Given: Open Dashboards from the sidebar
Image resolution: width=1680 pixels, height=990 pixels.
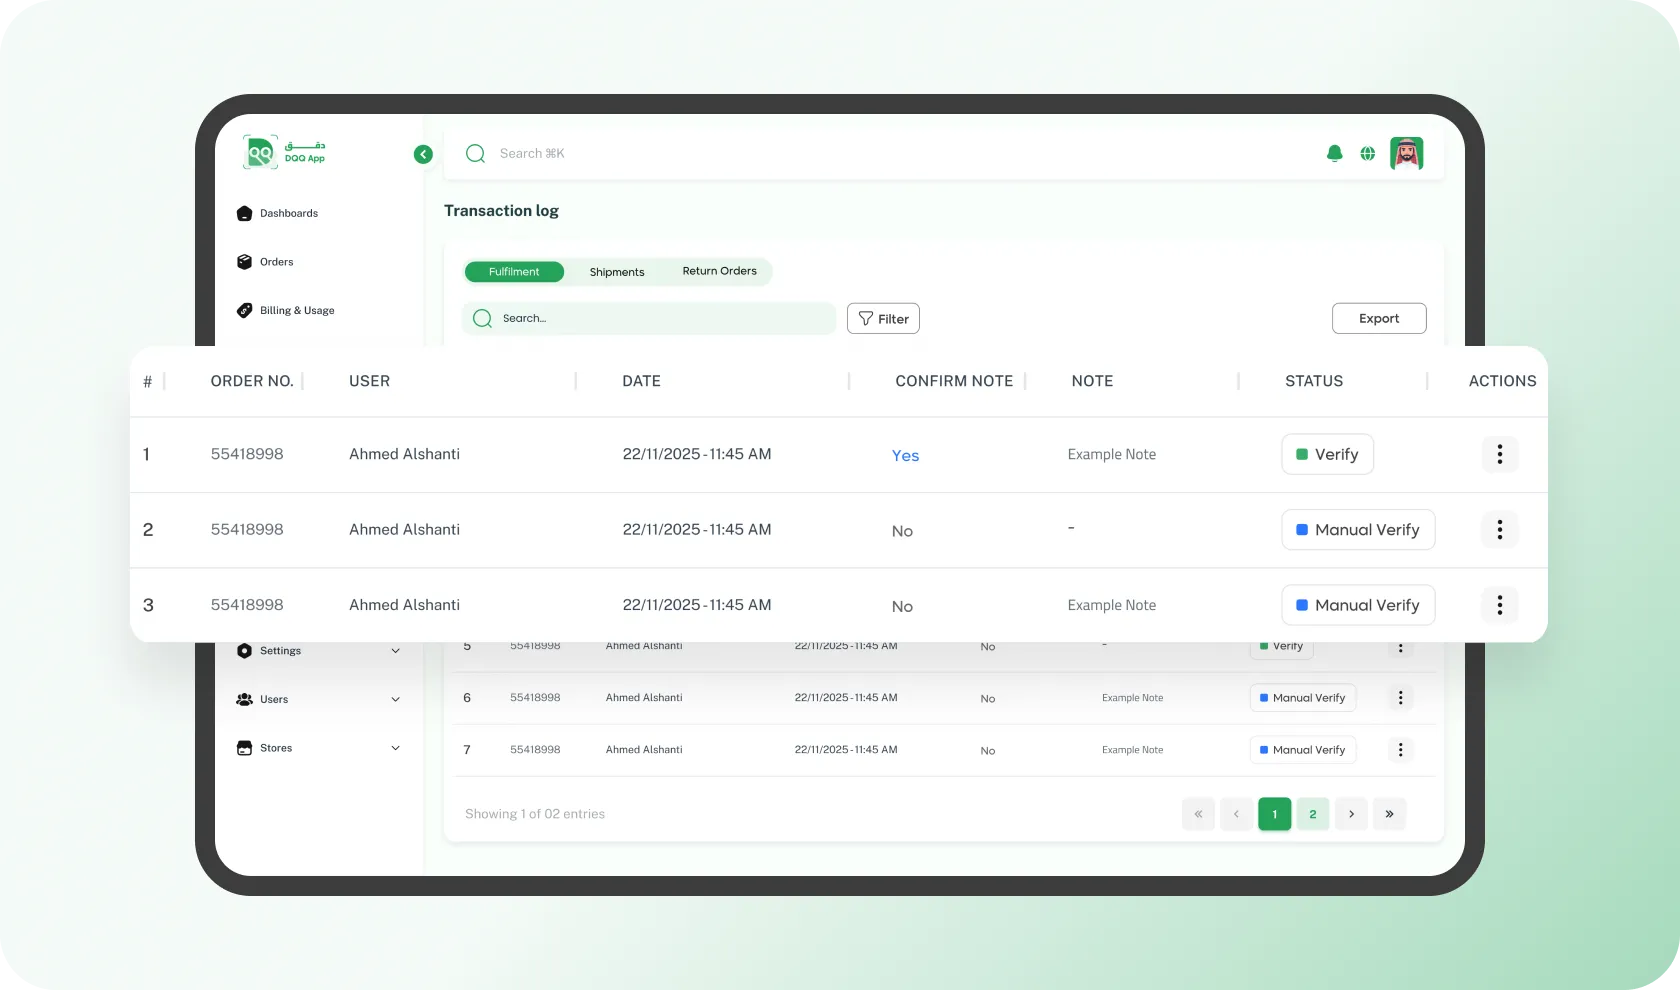Looking at the screenshot, I should pyautogui.click(x=288, y=213).
